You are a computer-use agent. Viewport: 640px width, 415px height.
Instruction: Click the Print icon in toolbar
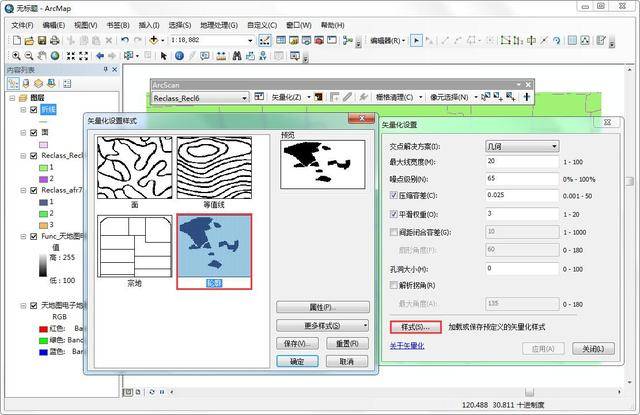pos(54,40)
